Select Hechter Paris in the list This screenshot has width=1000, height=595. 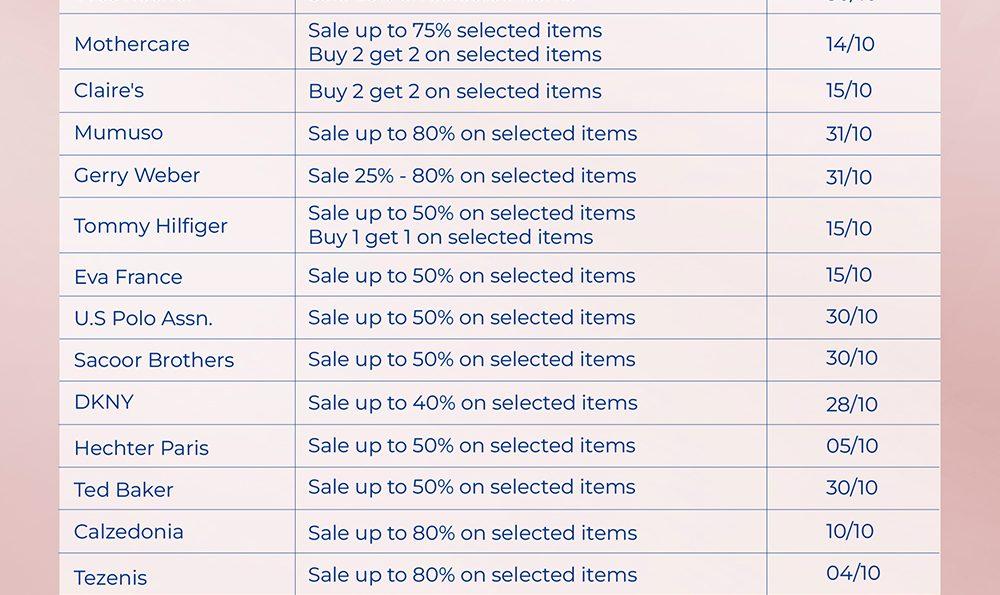[141, 448]
